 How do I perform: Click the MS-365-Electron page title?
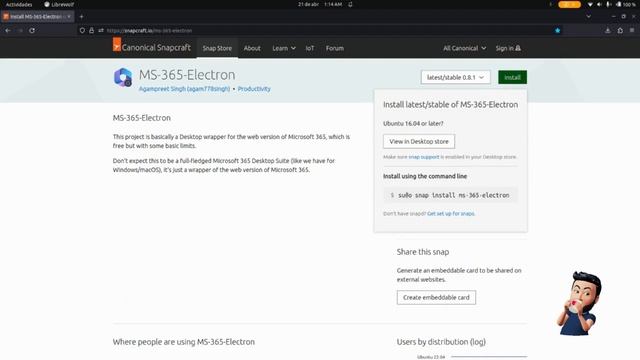click(187, 75)
